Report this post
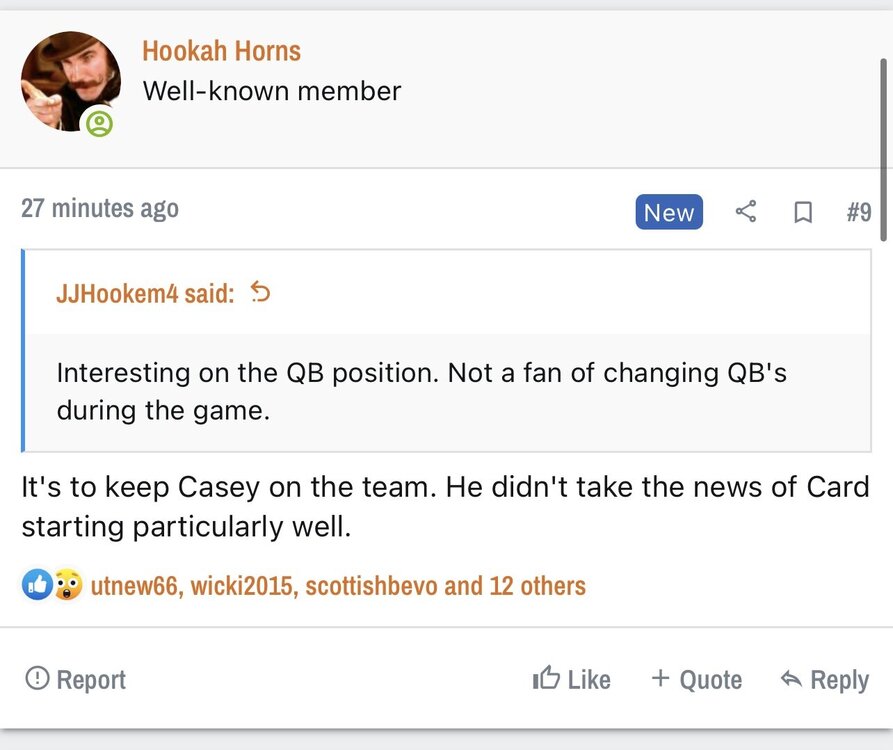The width and height of the screenshot is (893, 750). (76, 680)
